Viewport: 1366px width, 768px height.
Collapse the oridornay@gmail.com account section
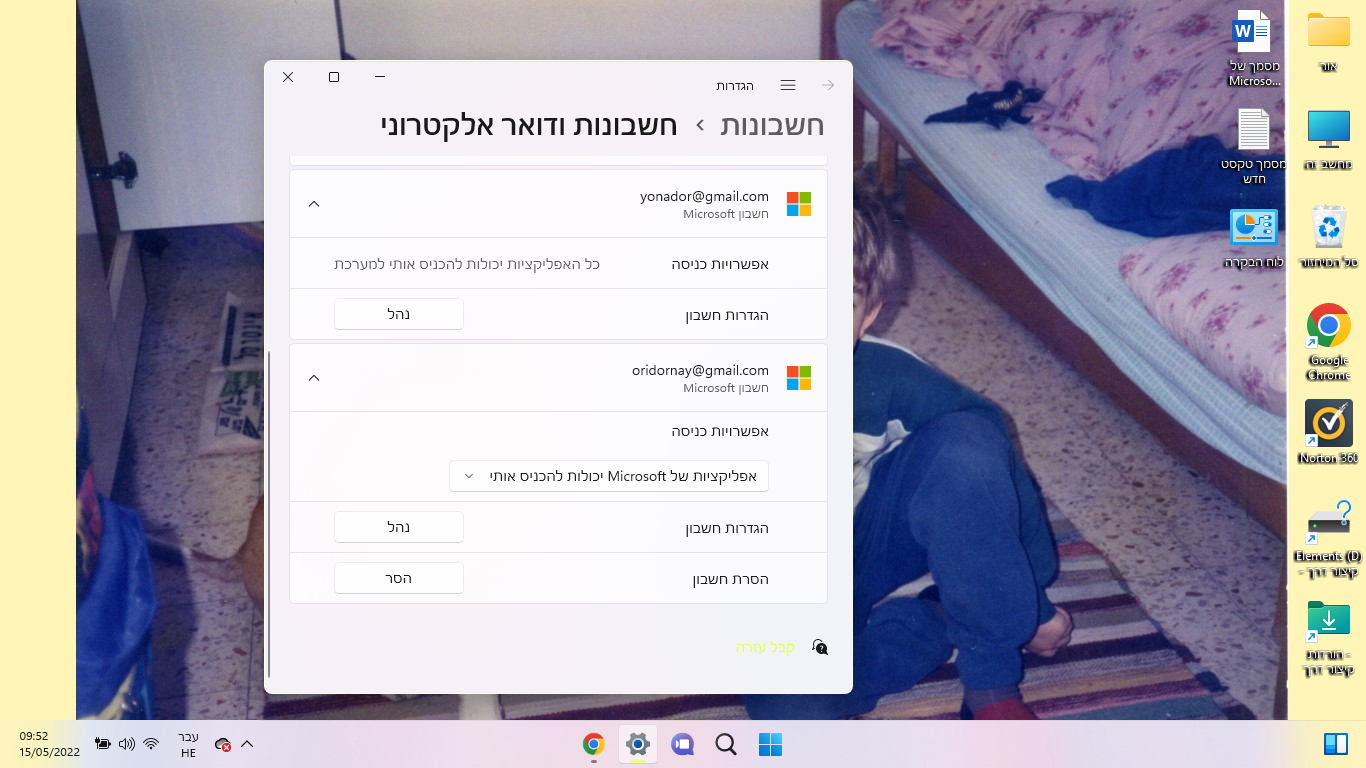pos(314,378)
